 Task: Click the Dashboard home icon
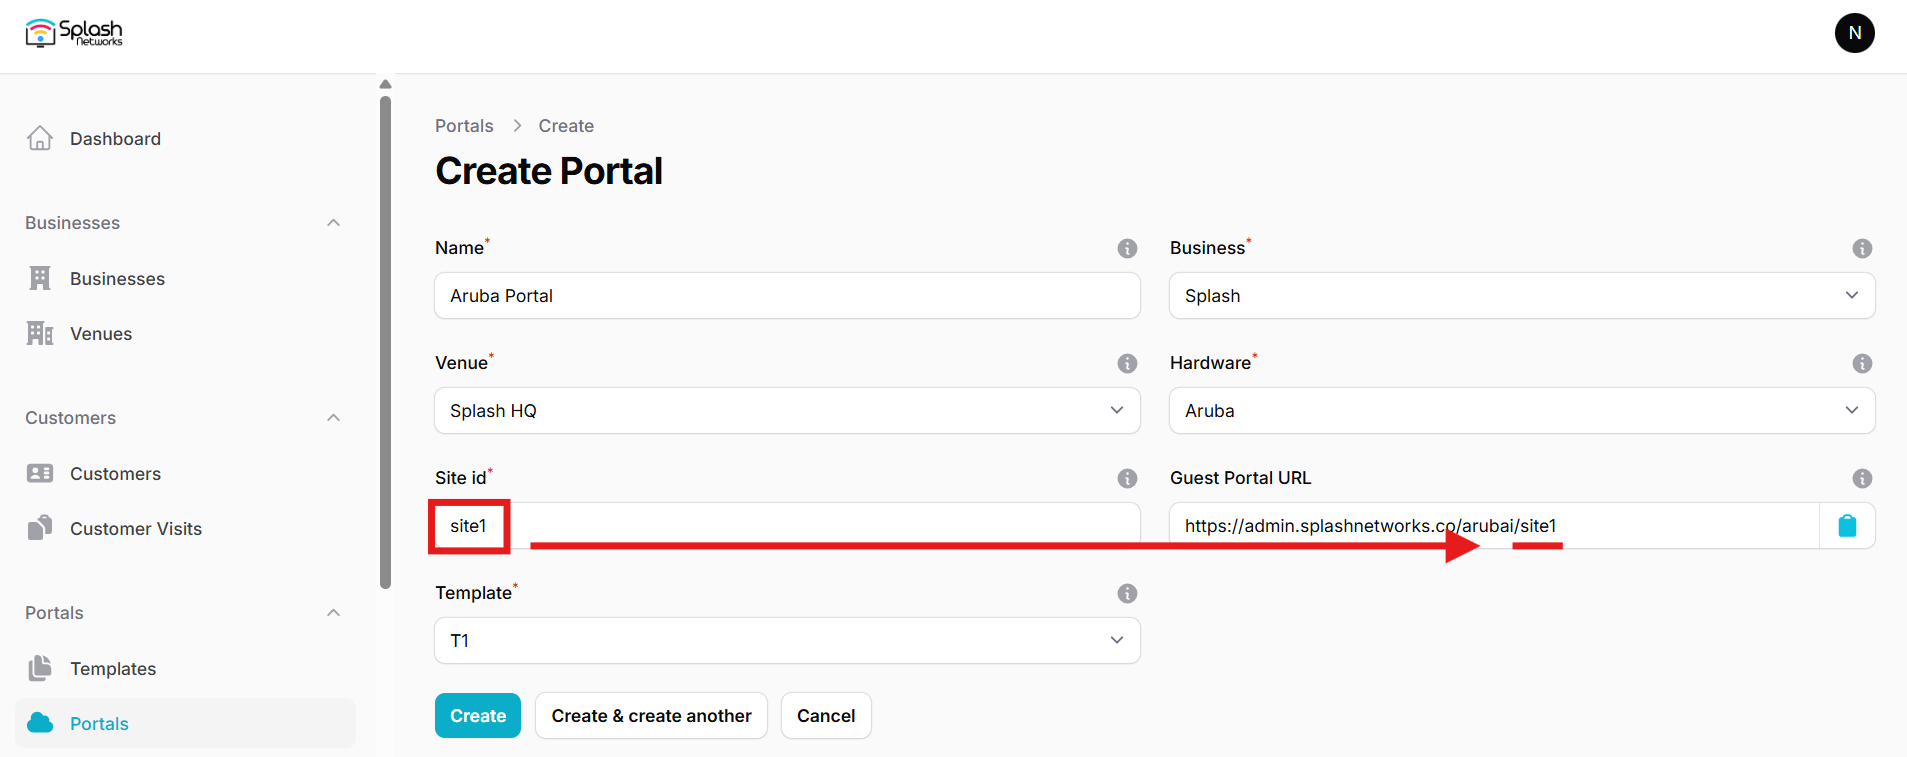click(40, 138)
